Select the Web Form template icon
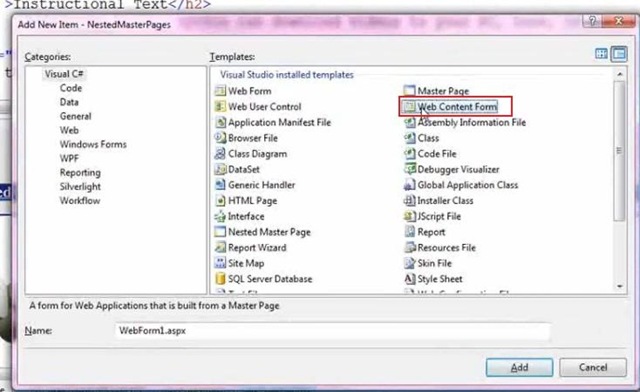 pos(220,91)
